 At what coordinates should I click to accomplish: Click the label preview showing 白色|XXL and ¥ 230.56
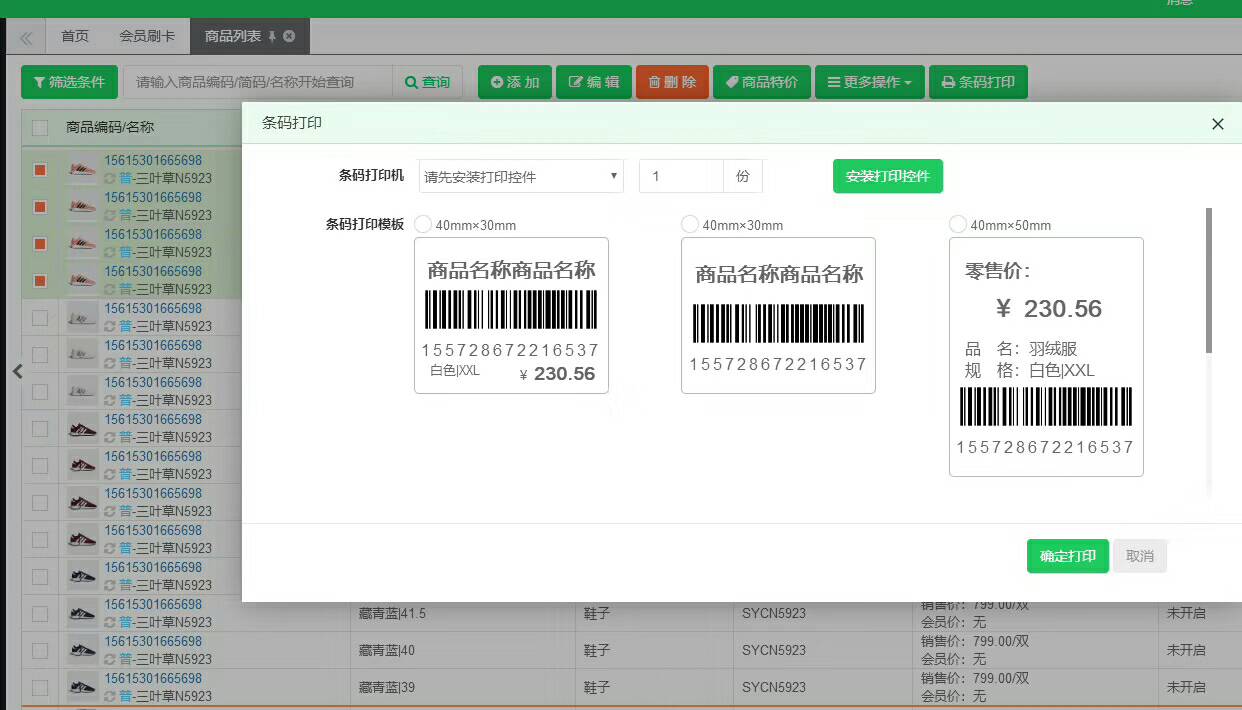point(511,315)
